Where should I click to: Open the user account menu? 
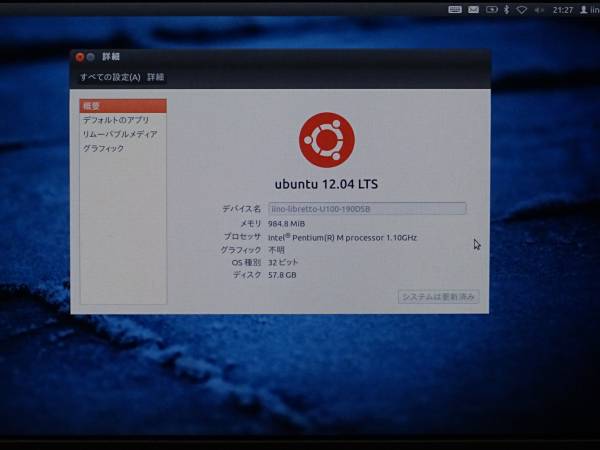(x=590, y=10)
